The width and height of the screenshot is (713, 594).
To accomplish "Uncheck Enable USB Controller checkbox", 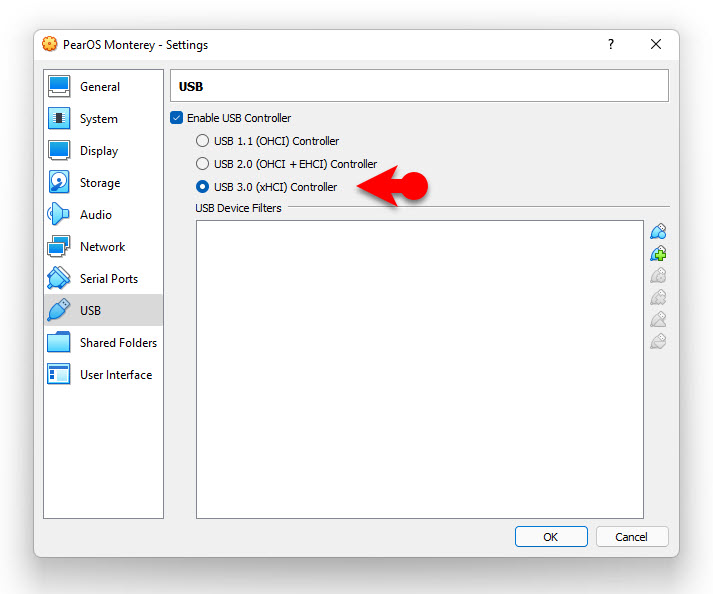I will pyautogui.click(x=176, y=118).
